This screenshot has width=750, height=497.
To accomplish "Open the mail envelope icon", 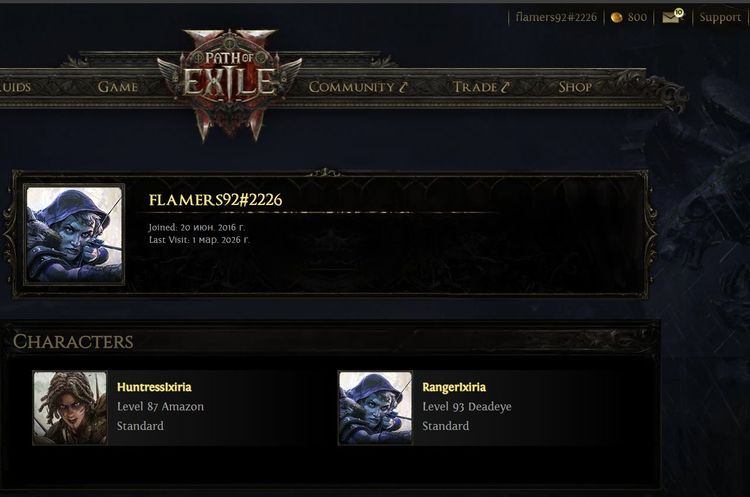I will [673, 17].
